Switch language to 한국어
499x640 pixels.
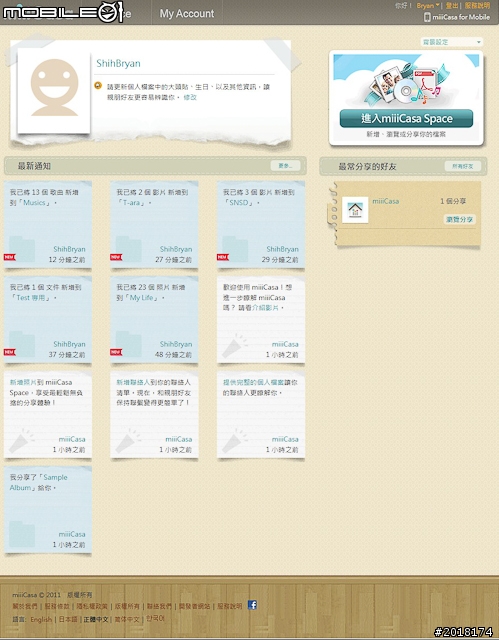pyautogui.click(x=155, y=618)
